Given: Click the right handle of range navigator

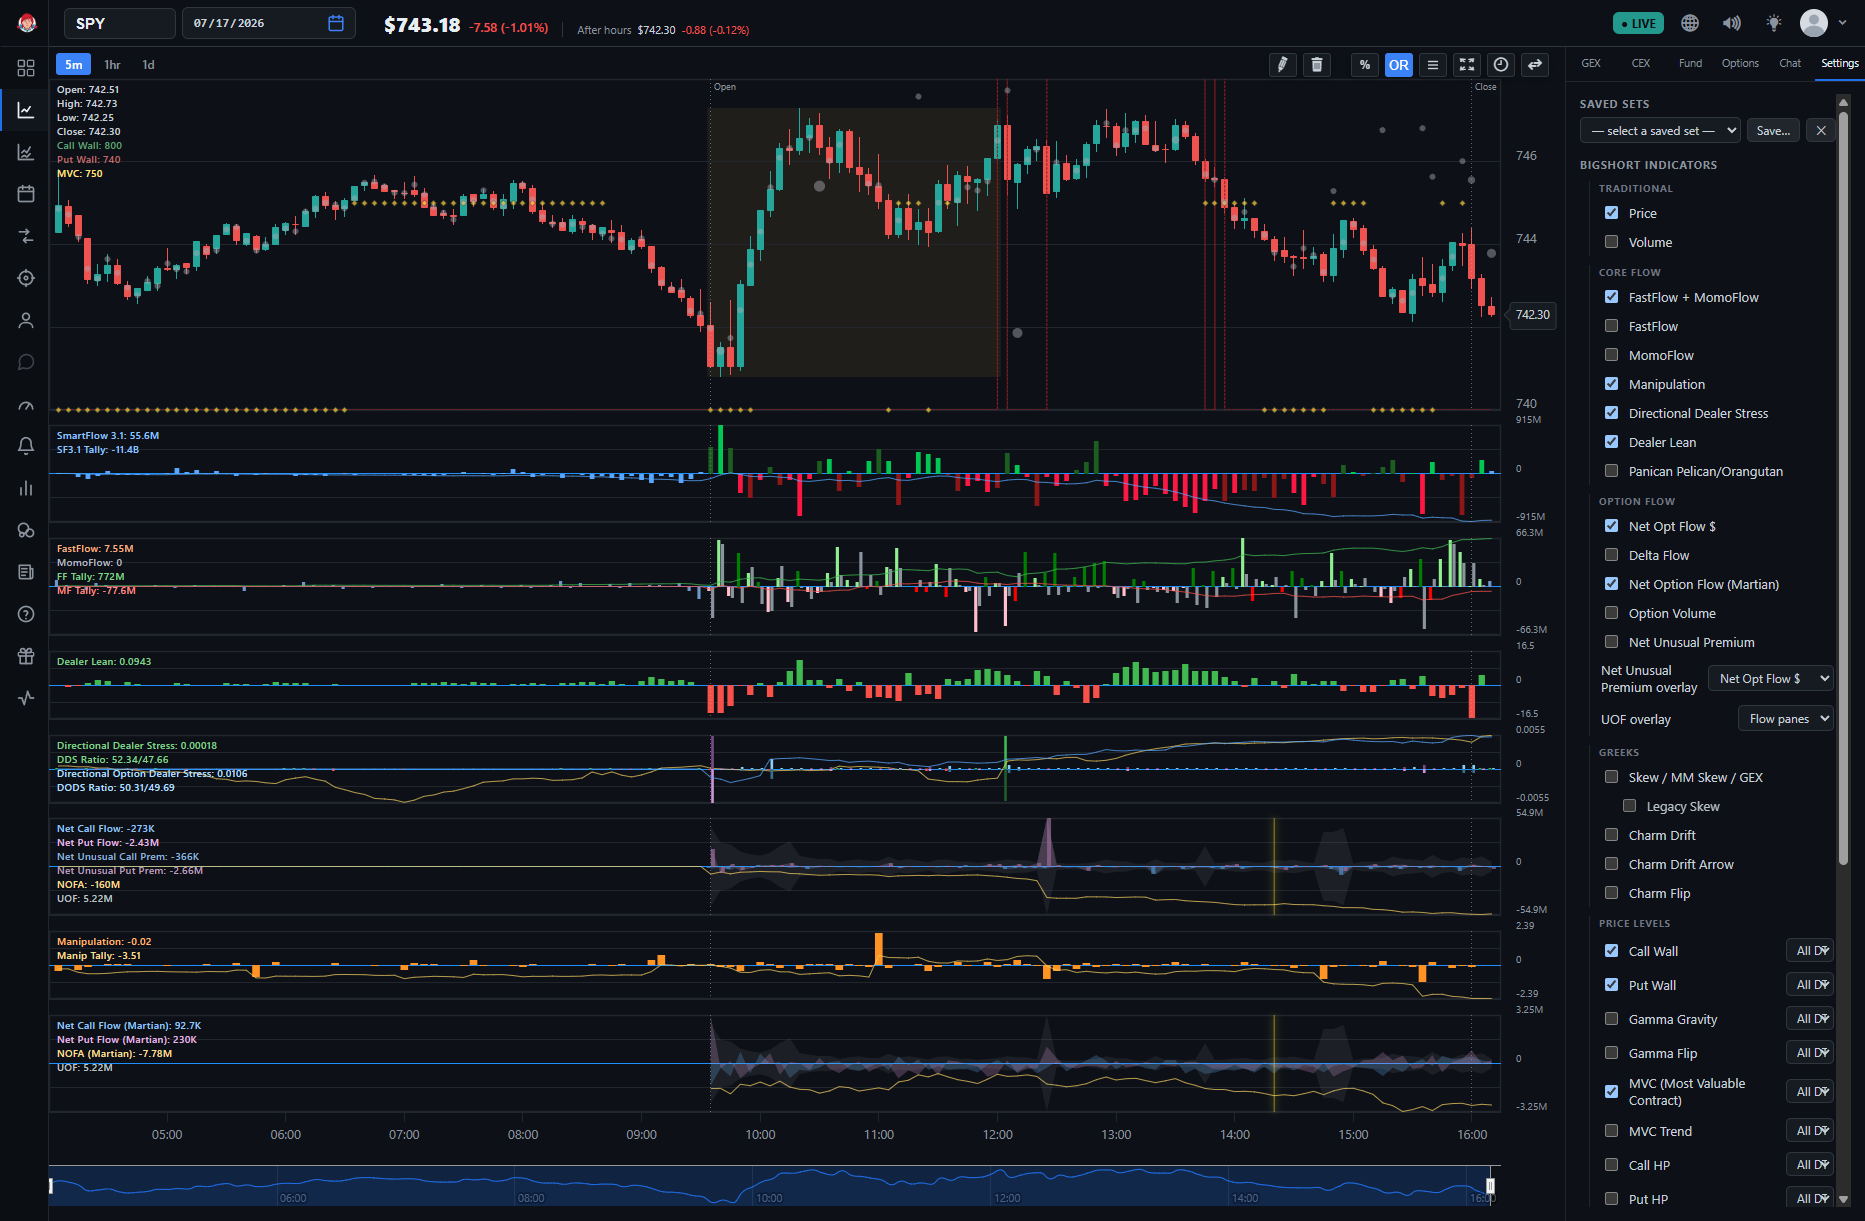Looking at the screenshot, I should click(x=1490, y=1186).
